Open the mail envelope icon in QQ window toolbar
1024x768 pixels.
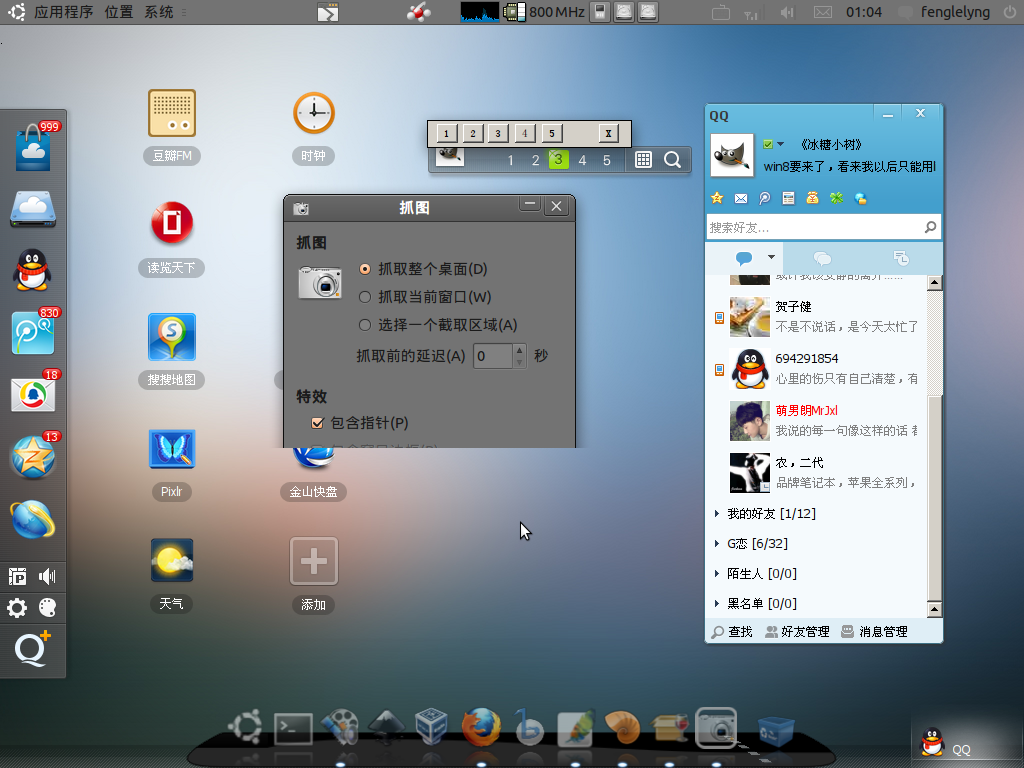[x=741, y=198]
